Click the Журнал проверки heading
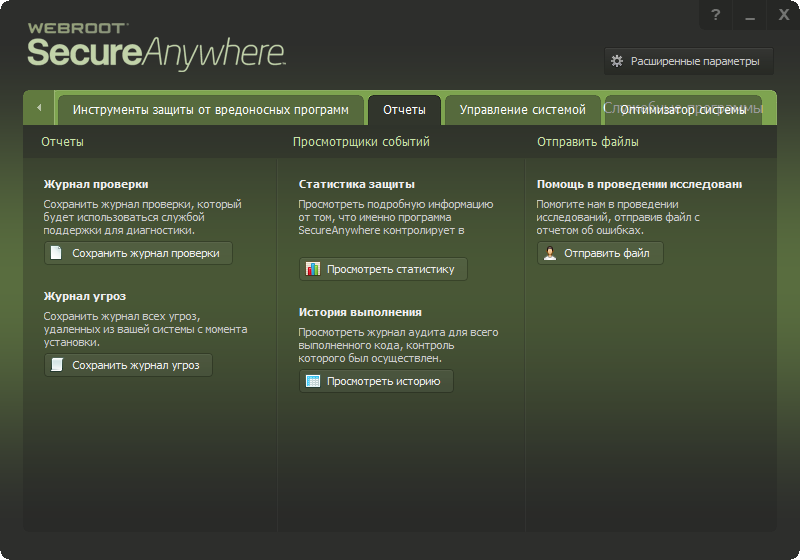Image resolution: width=800 pixels, height=560 pixels. point(96,184)
